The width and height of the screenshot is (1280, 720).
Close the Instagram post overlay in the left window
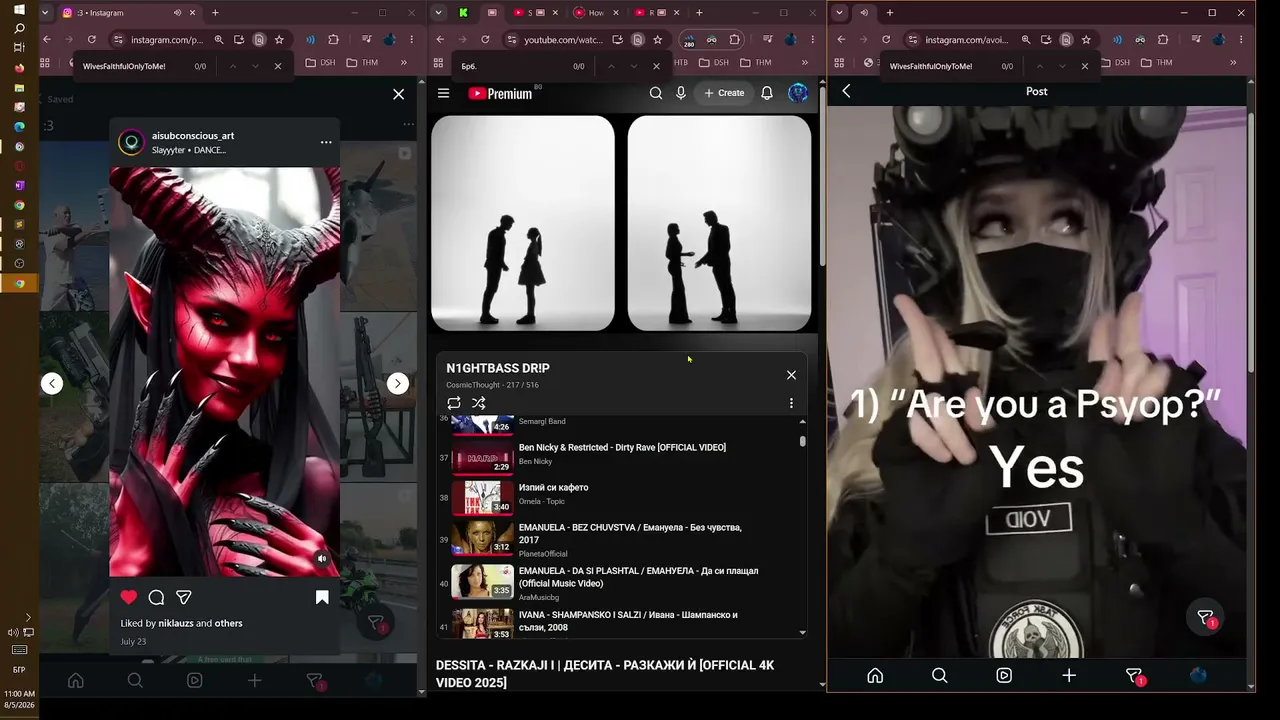[398, 94]
